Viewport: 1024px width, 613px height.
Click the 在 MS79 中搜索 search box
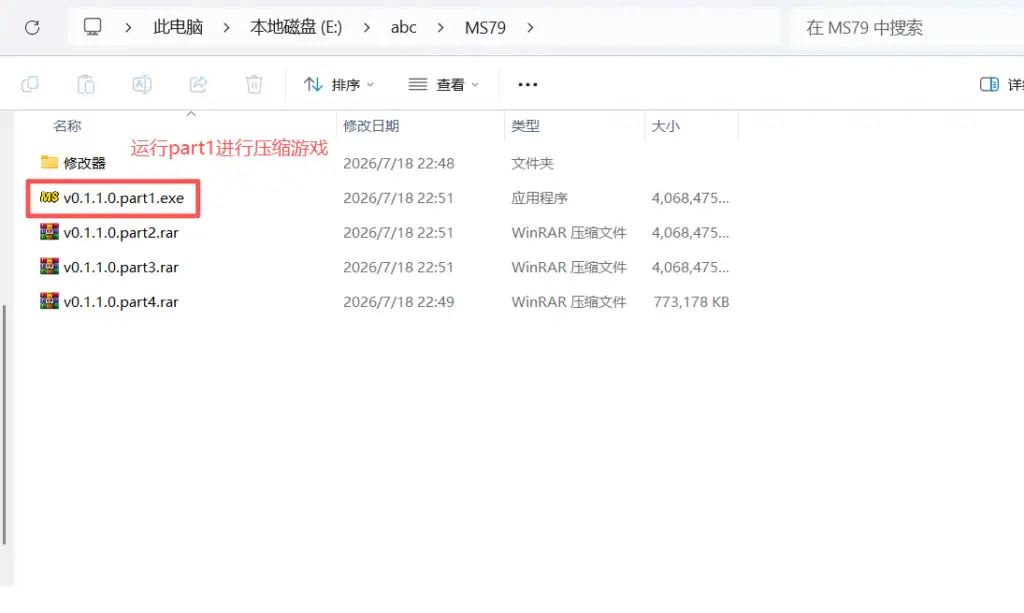pos(908,27)
